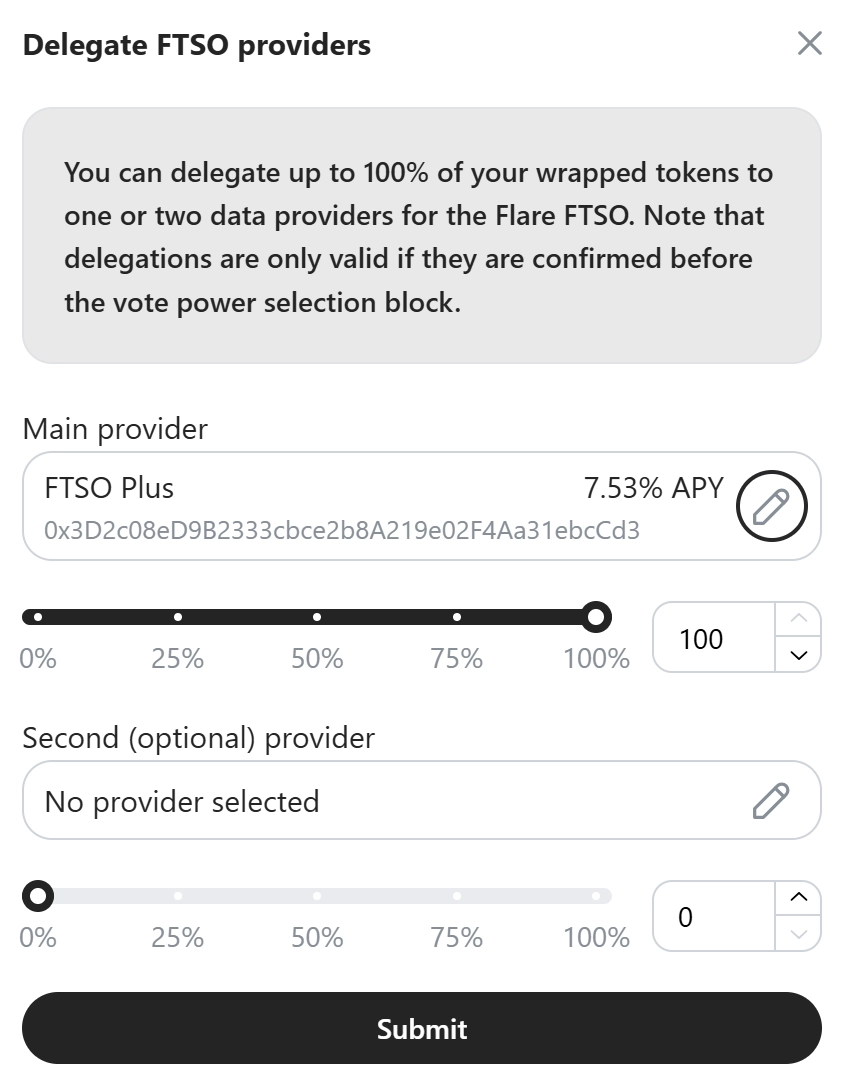
Task: Set the main provider slider to 50%
Action: tap(317, 617)
